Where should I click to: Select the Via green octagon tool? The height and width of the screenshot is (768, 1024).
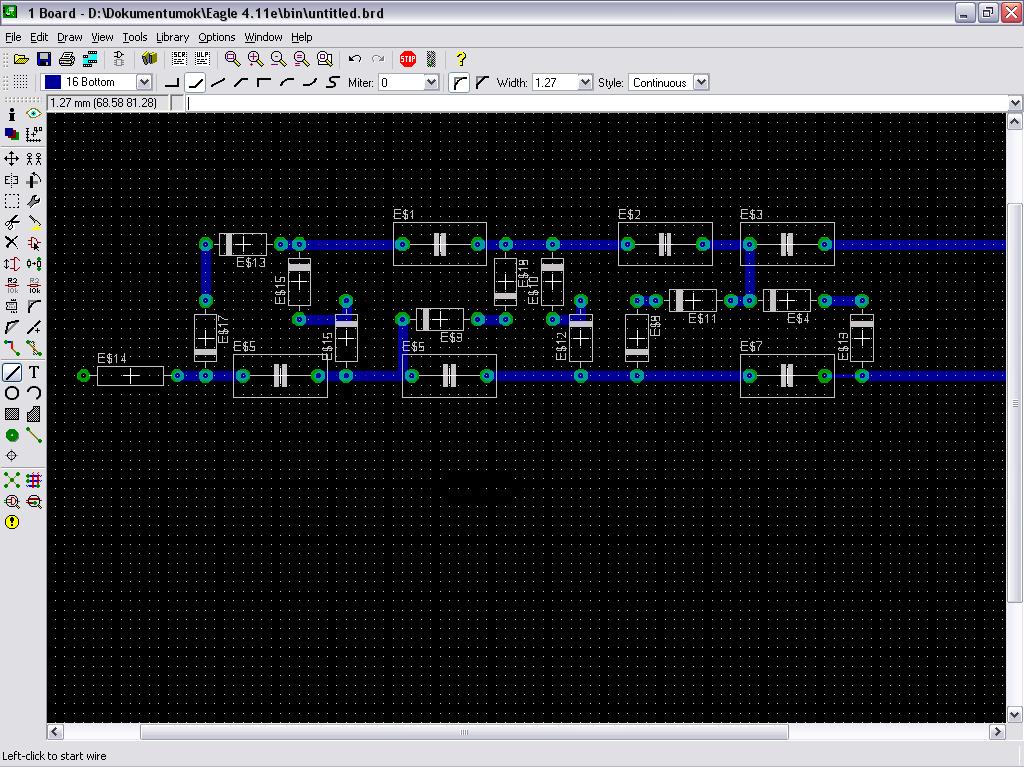pos(12,435)
